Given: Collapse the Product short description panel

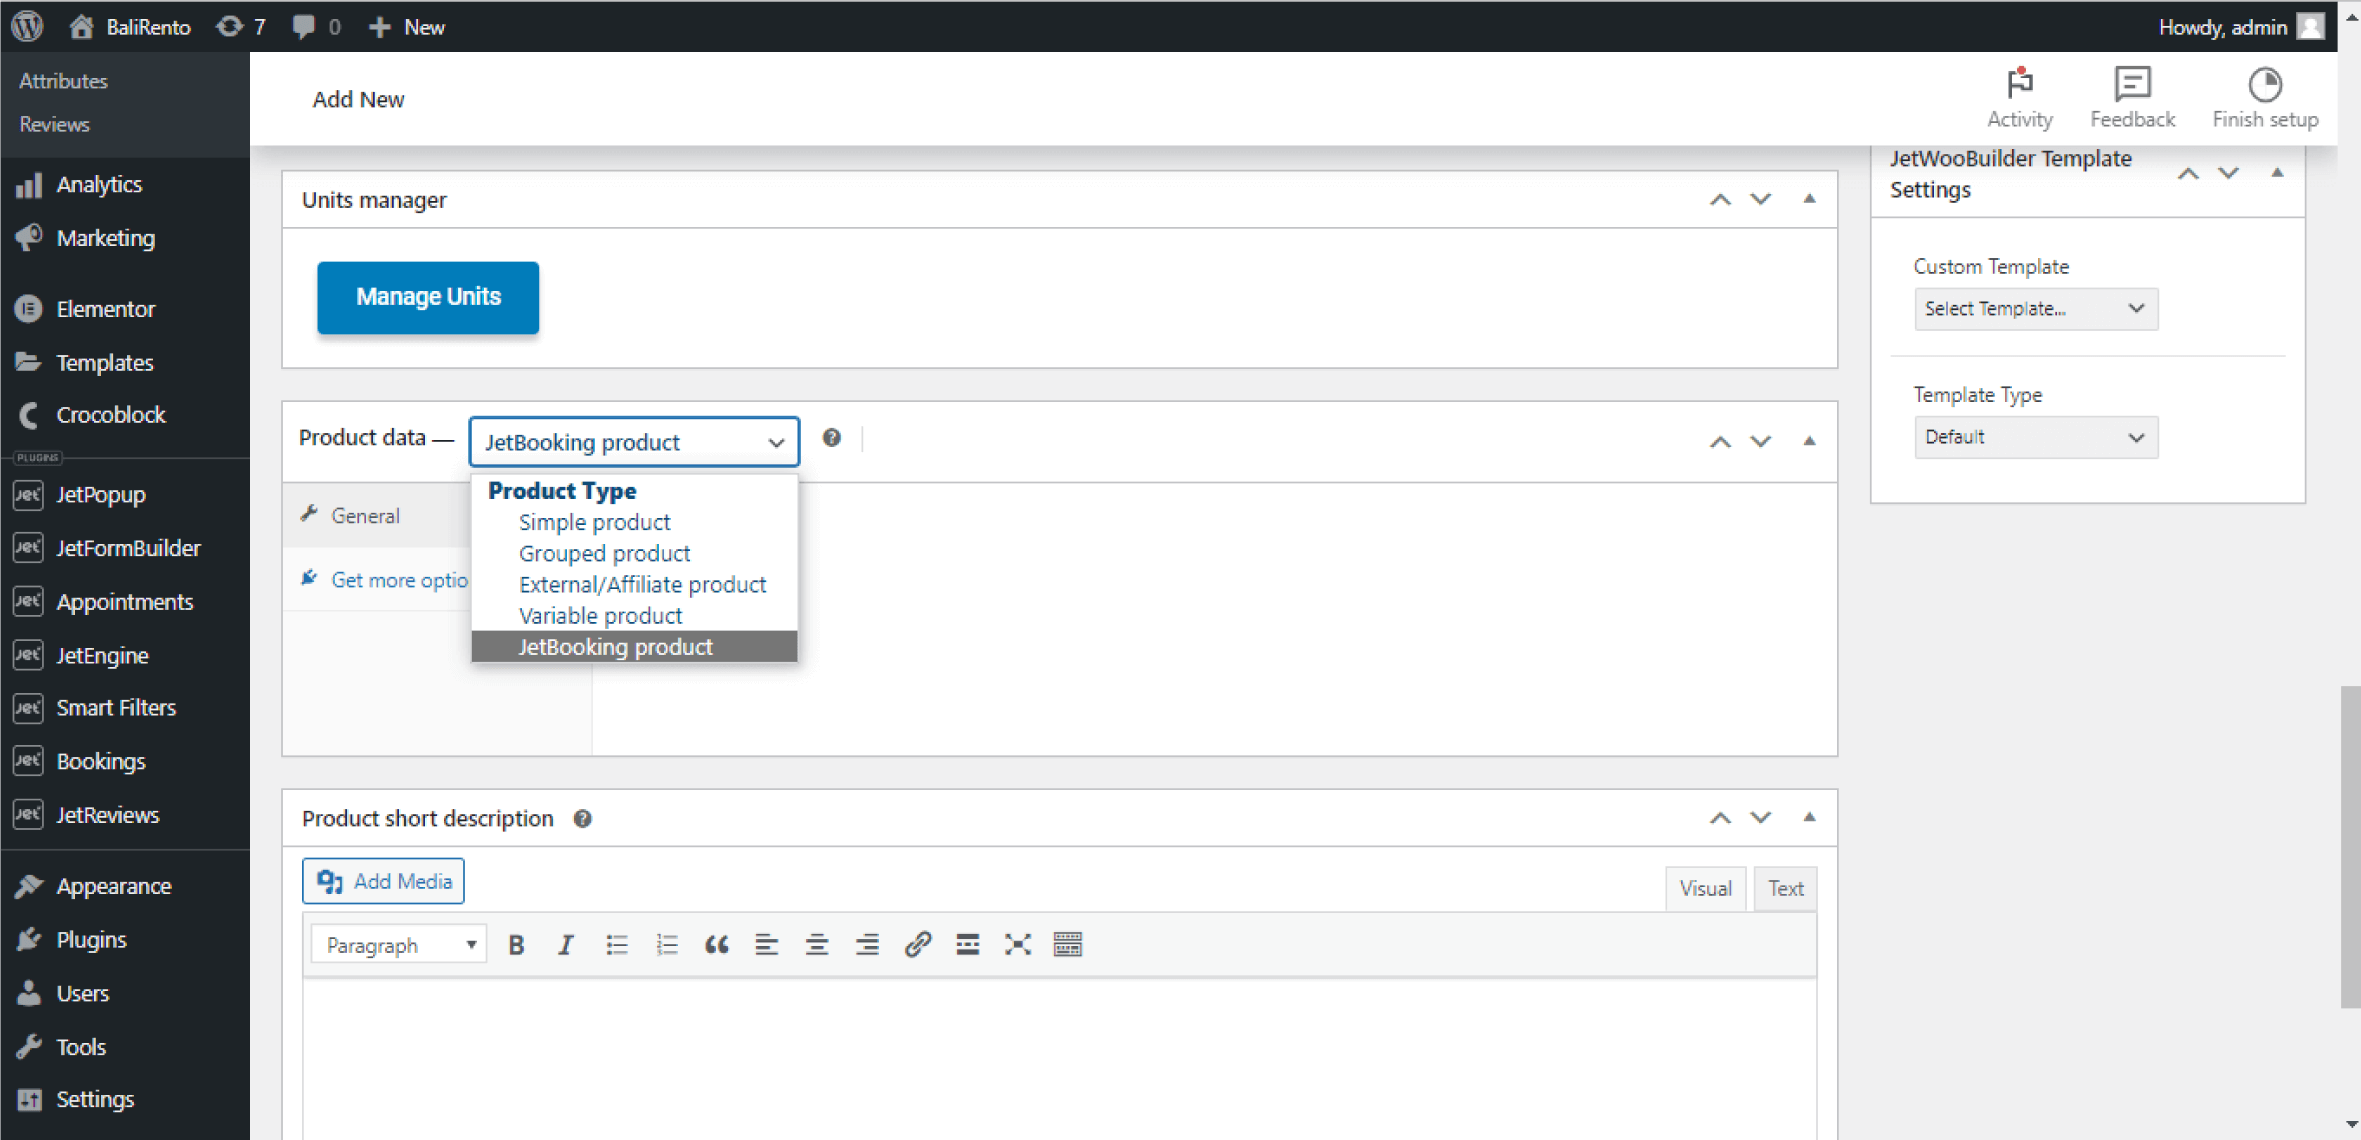Looking at the screenshot, I should [1809, 818].
